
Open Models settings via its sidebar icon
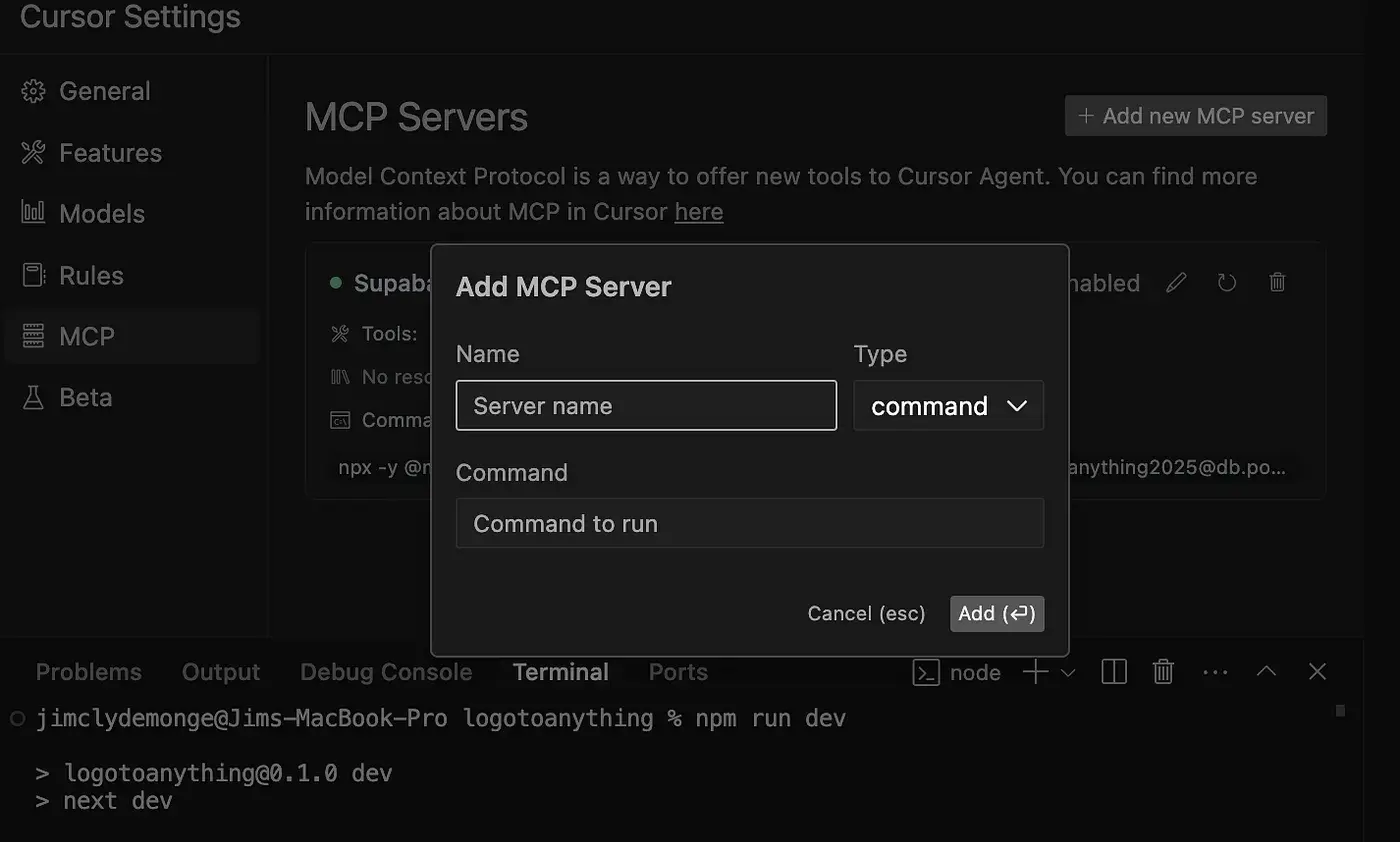pos(33,213)
